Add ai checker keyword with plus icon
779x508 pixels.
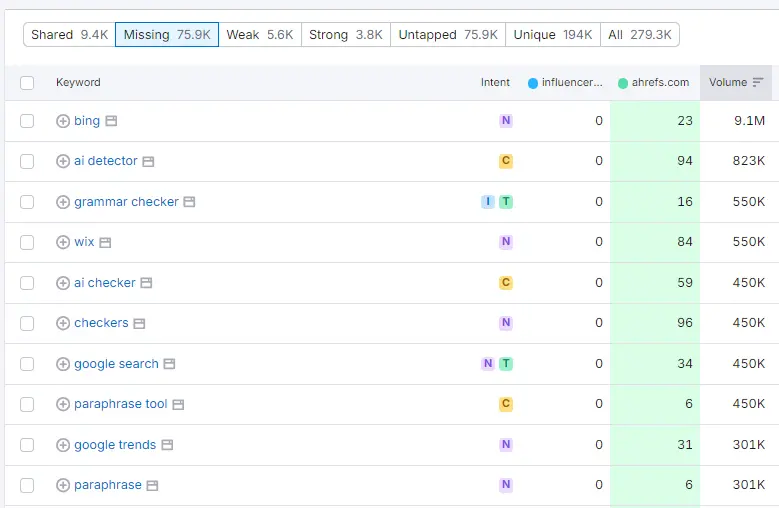coord(63,283)
